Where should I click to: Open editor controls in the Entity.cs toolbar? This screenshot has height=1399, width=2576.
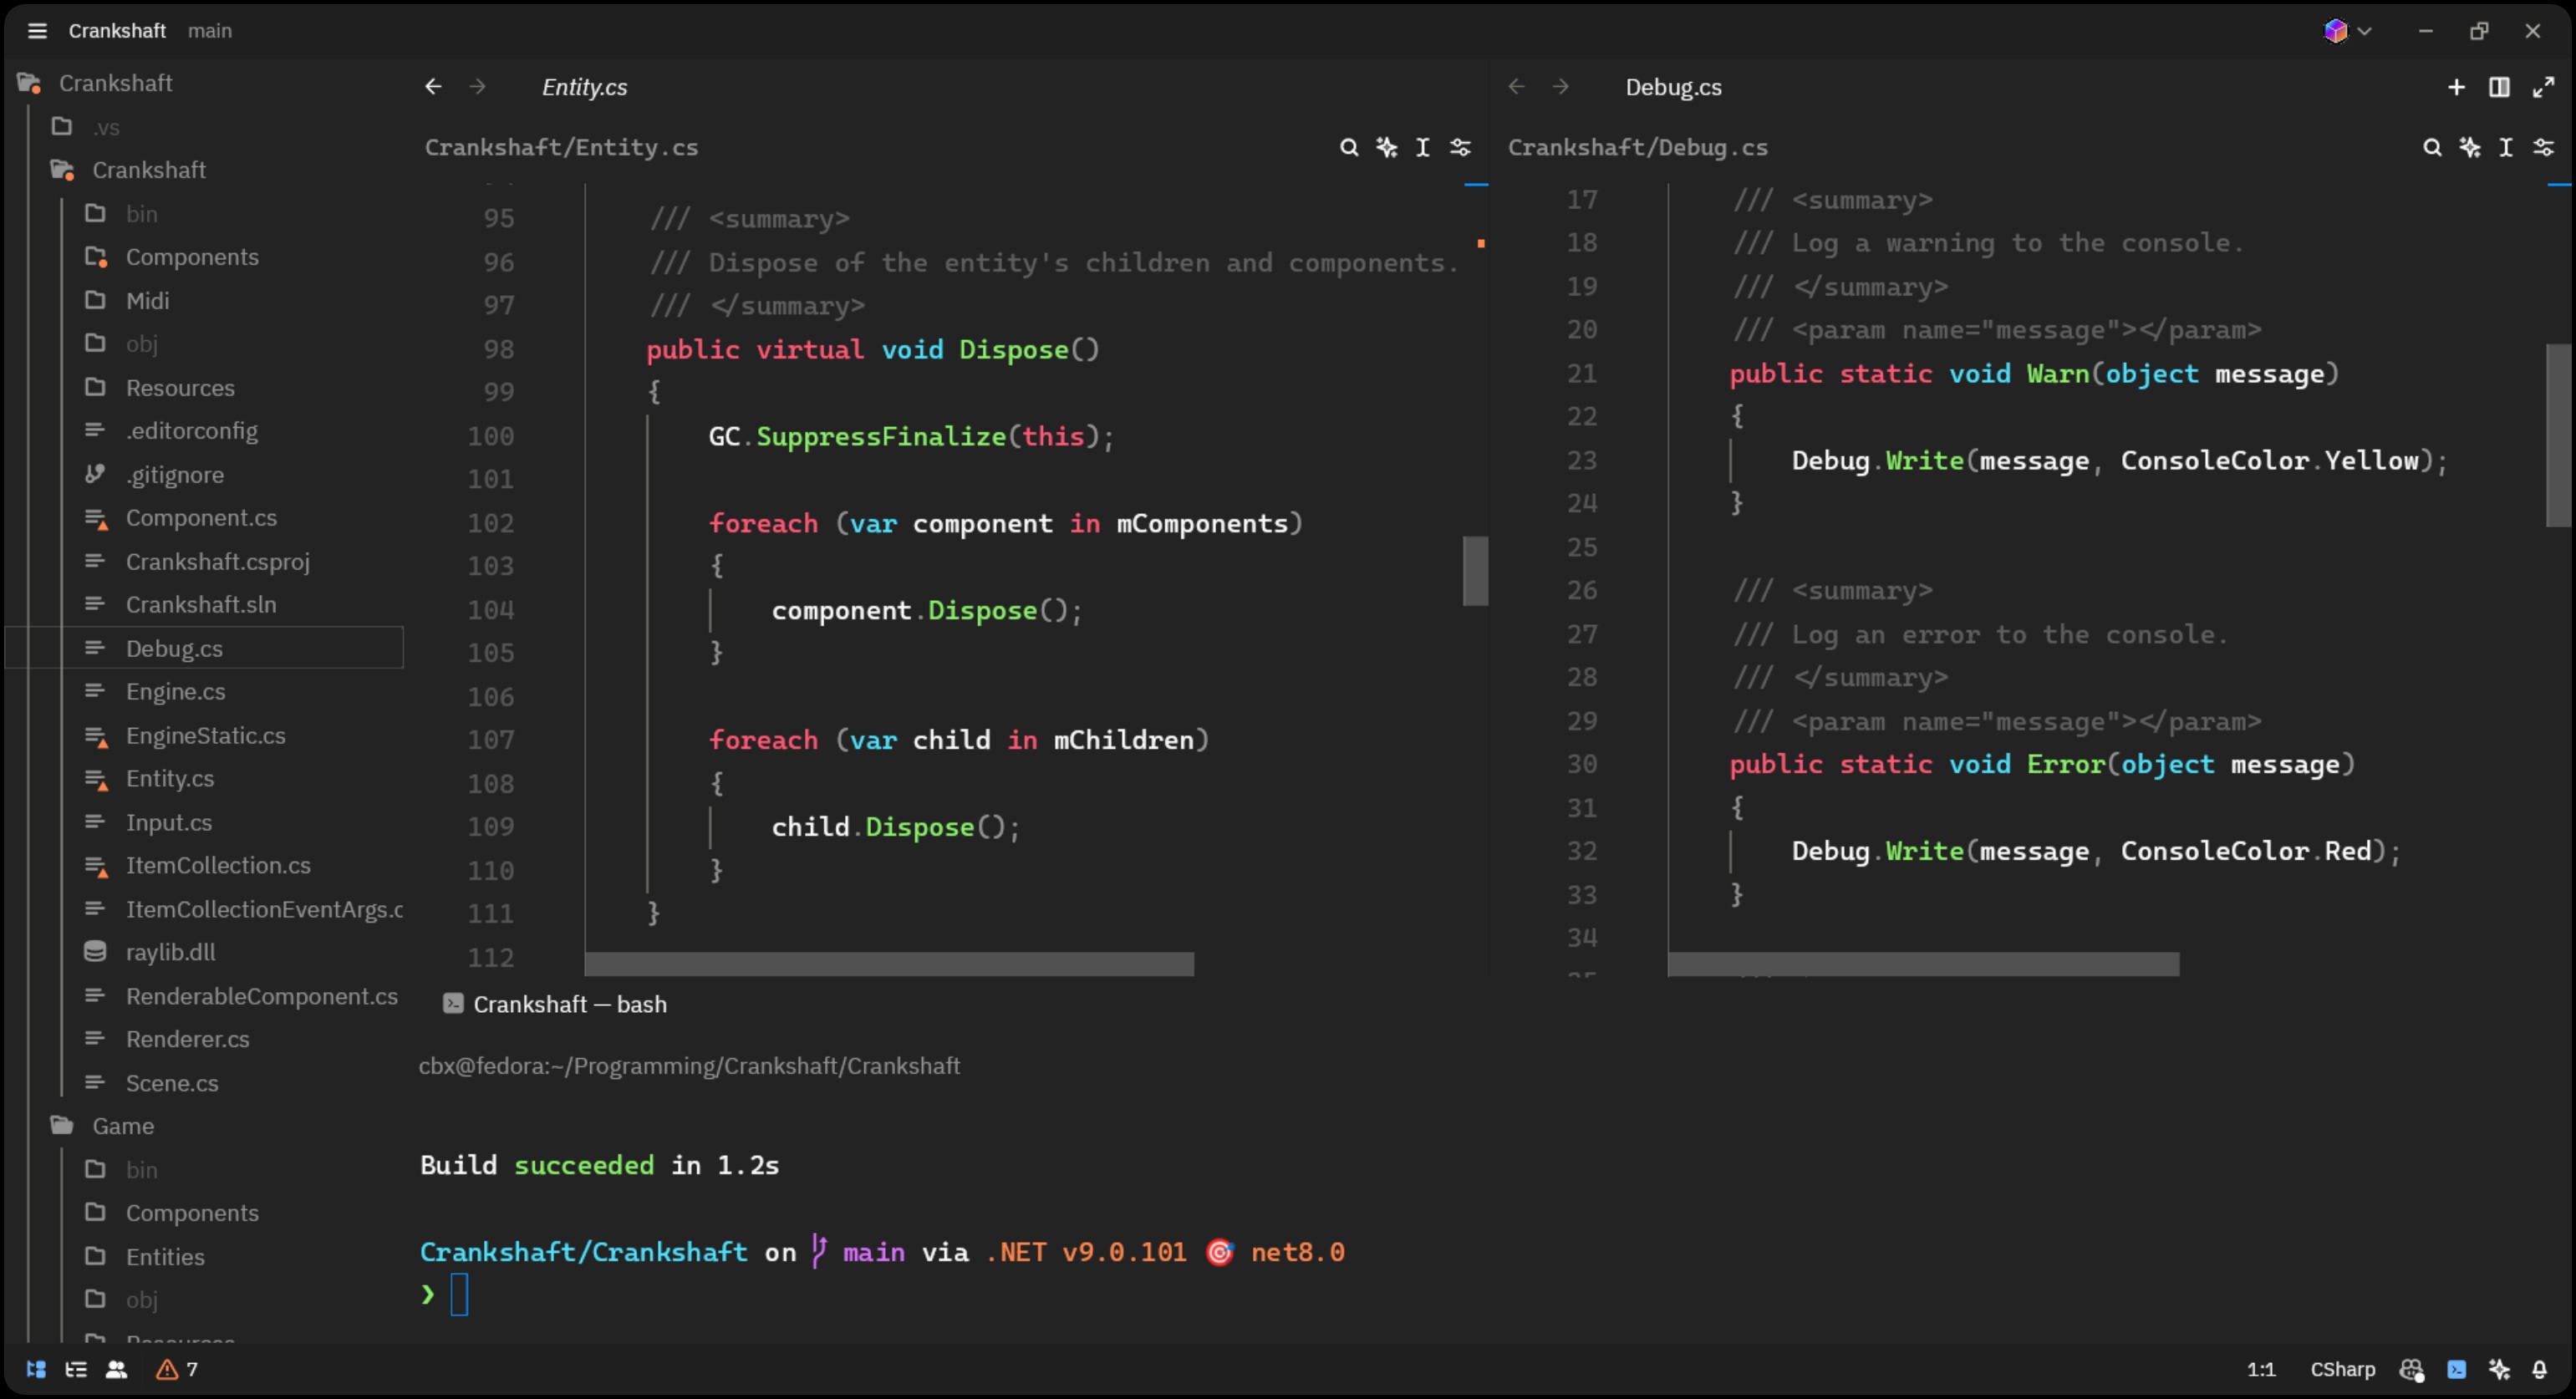1460,148
